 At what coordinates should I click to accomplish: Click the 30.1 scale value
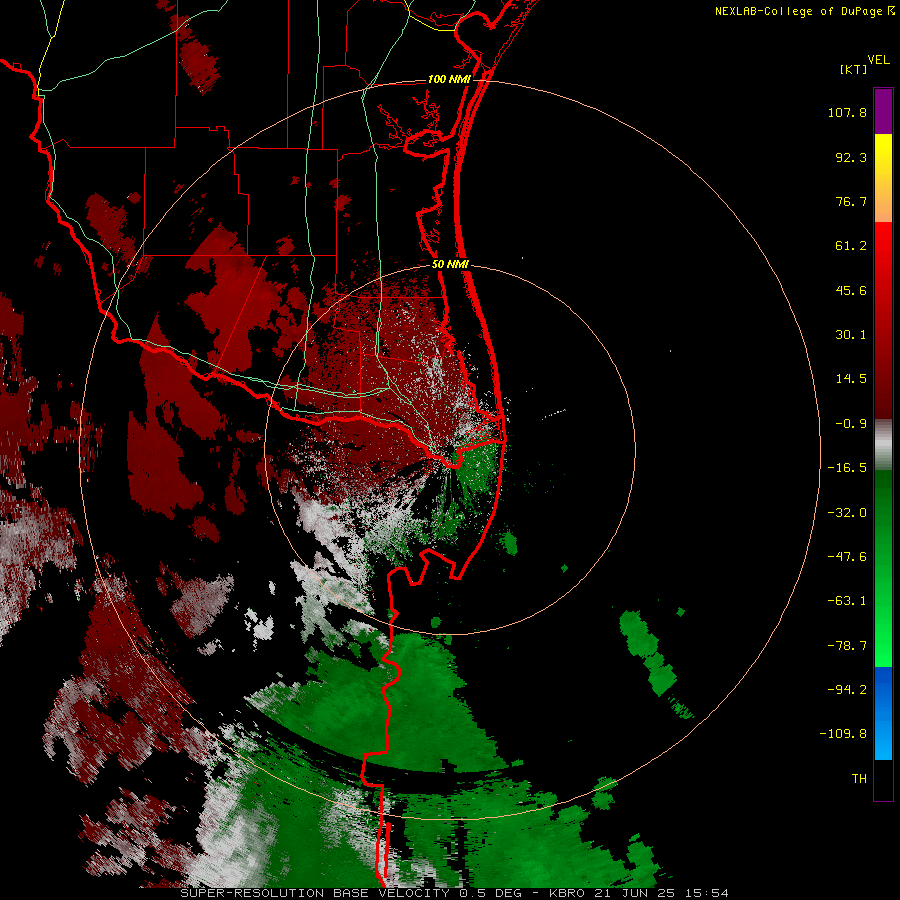851,335
